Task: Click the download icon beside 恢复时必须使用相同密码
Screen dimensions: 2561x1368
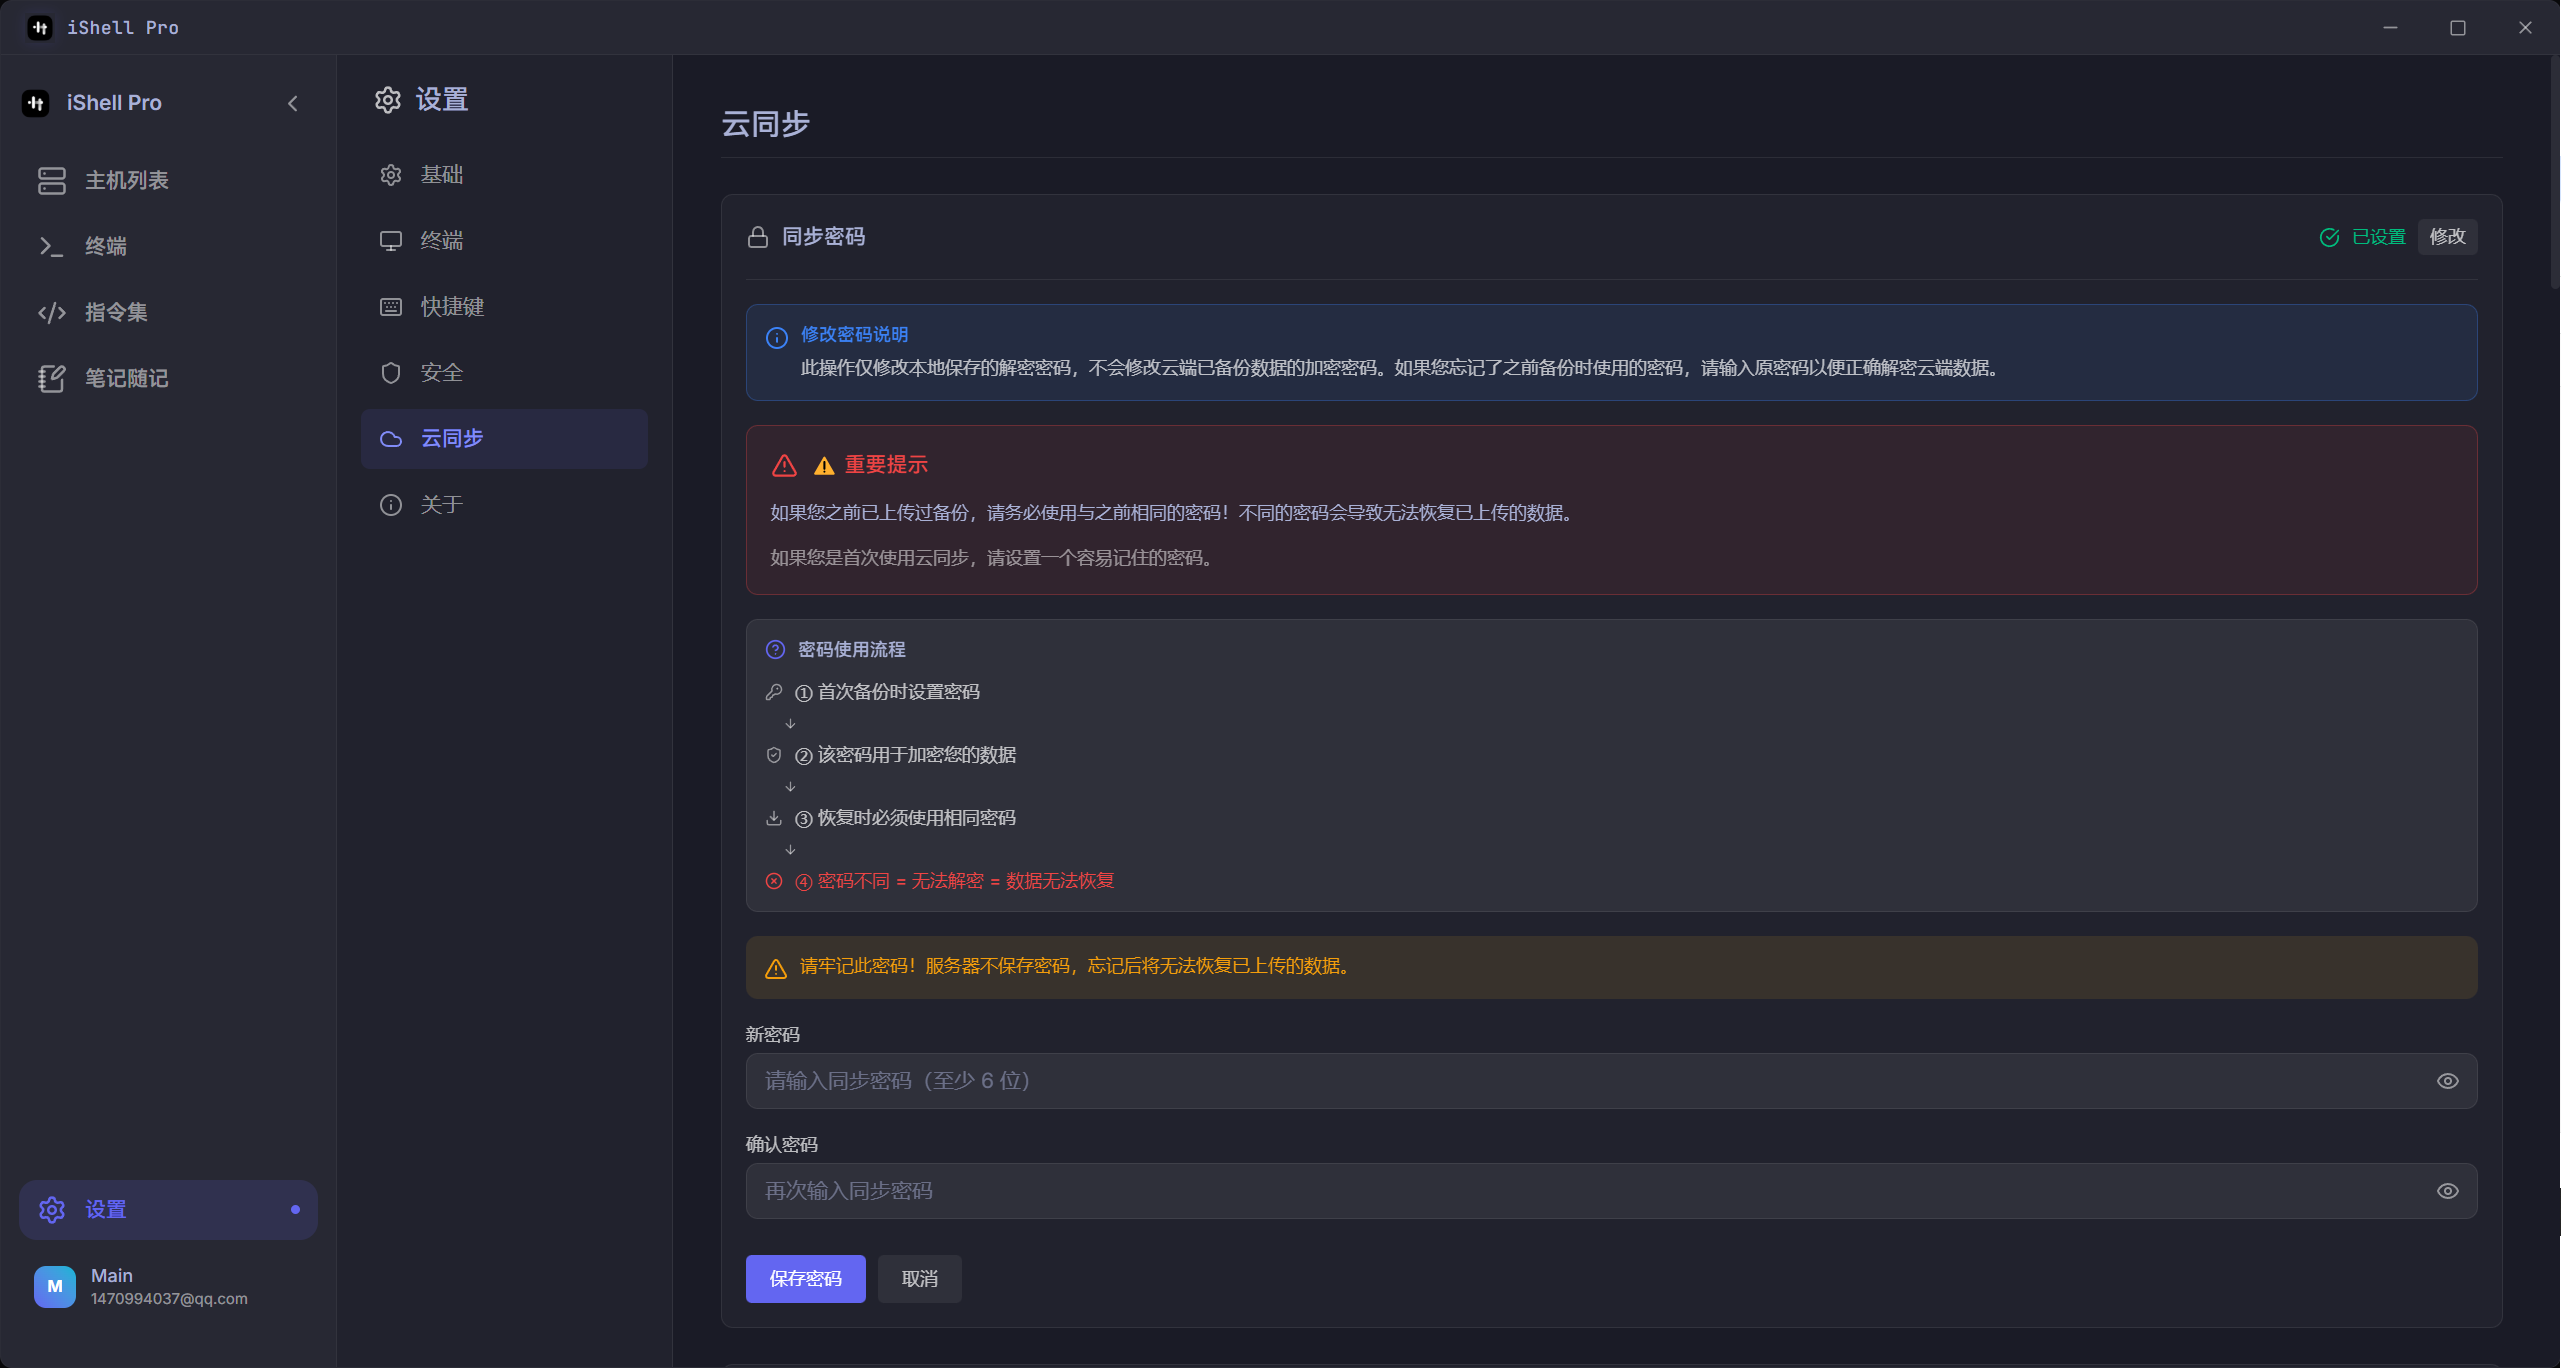Action: [x=774, y=818]
